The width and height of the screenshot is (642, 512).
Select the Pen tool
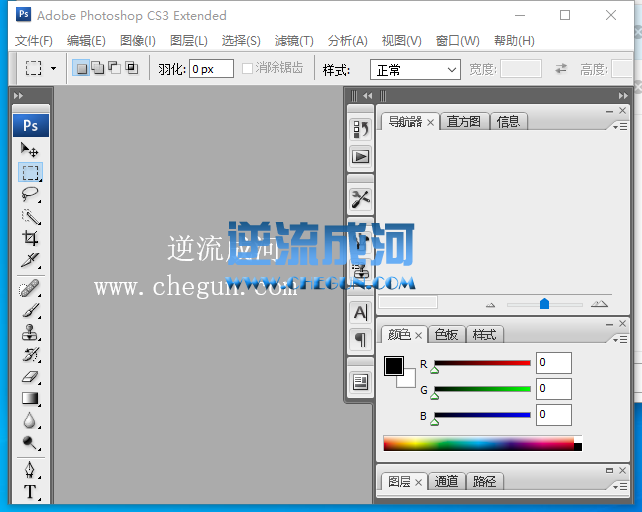click(x=30, y=470)
